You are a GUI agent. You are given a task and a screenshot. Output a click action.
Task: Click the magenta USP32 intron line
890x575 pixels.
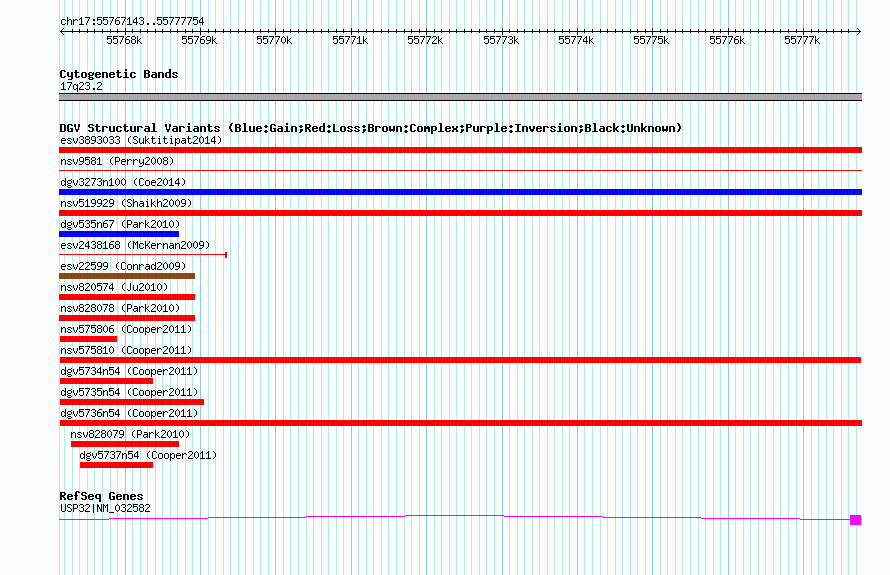(x=454, y=516)
